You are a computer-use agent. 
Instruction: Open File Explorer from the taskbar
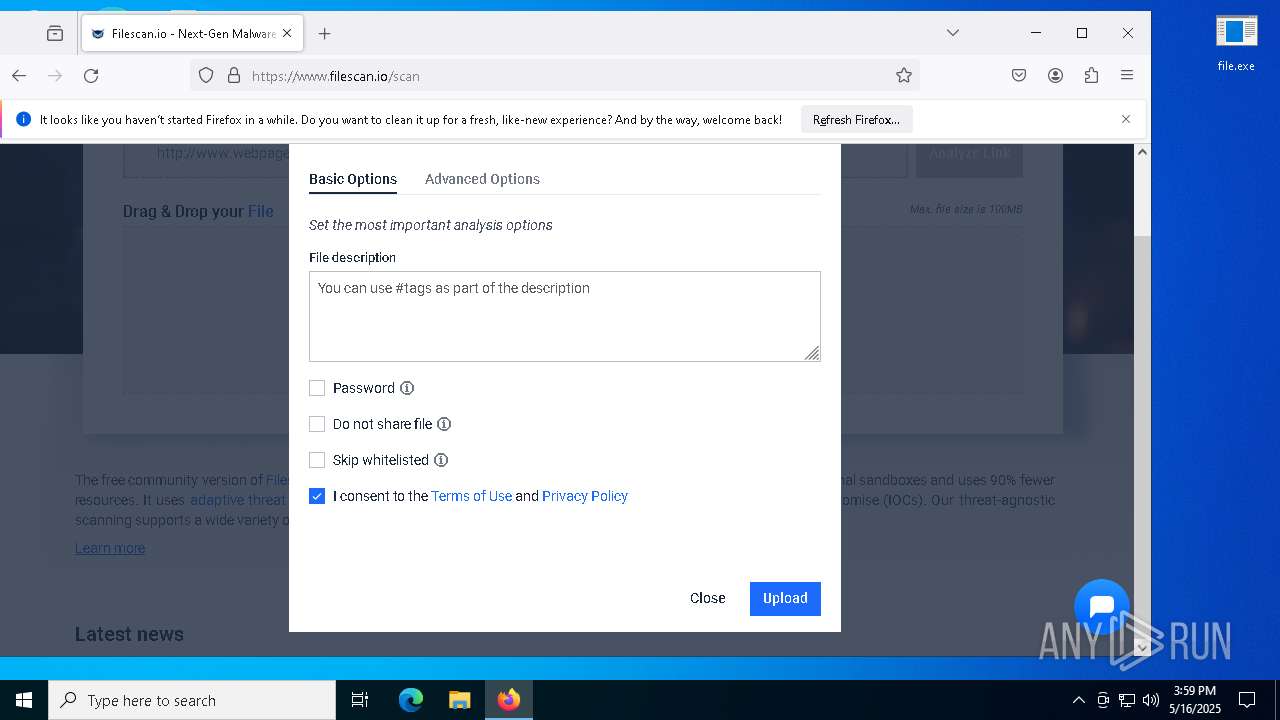click(x=460, y=700)
